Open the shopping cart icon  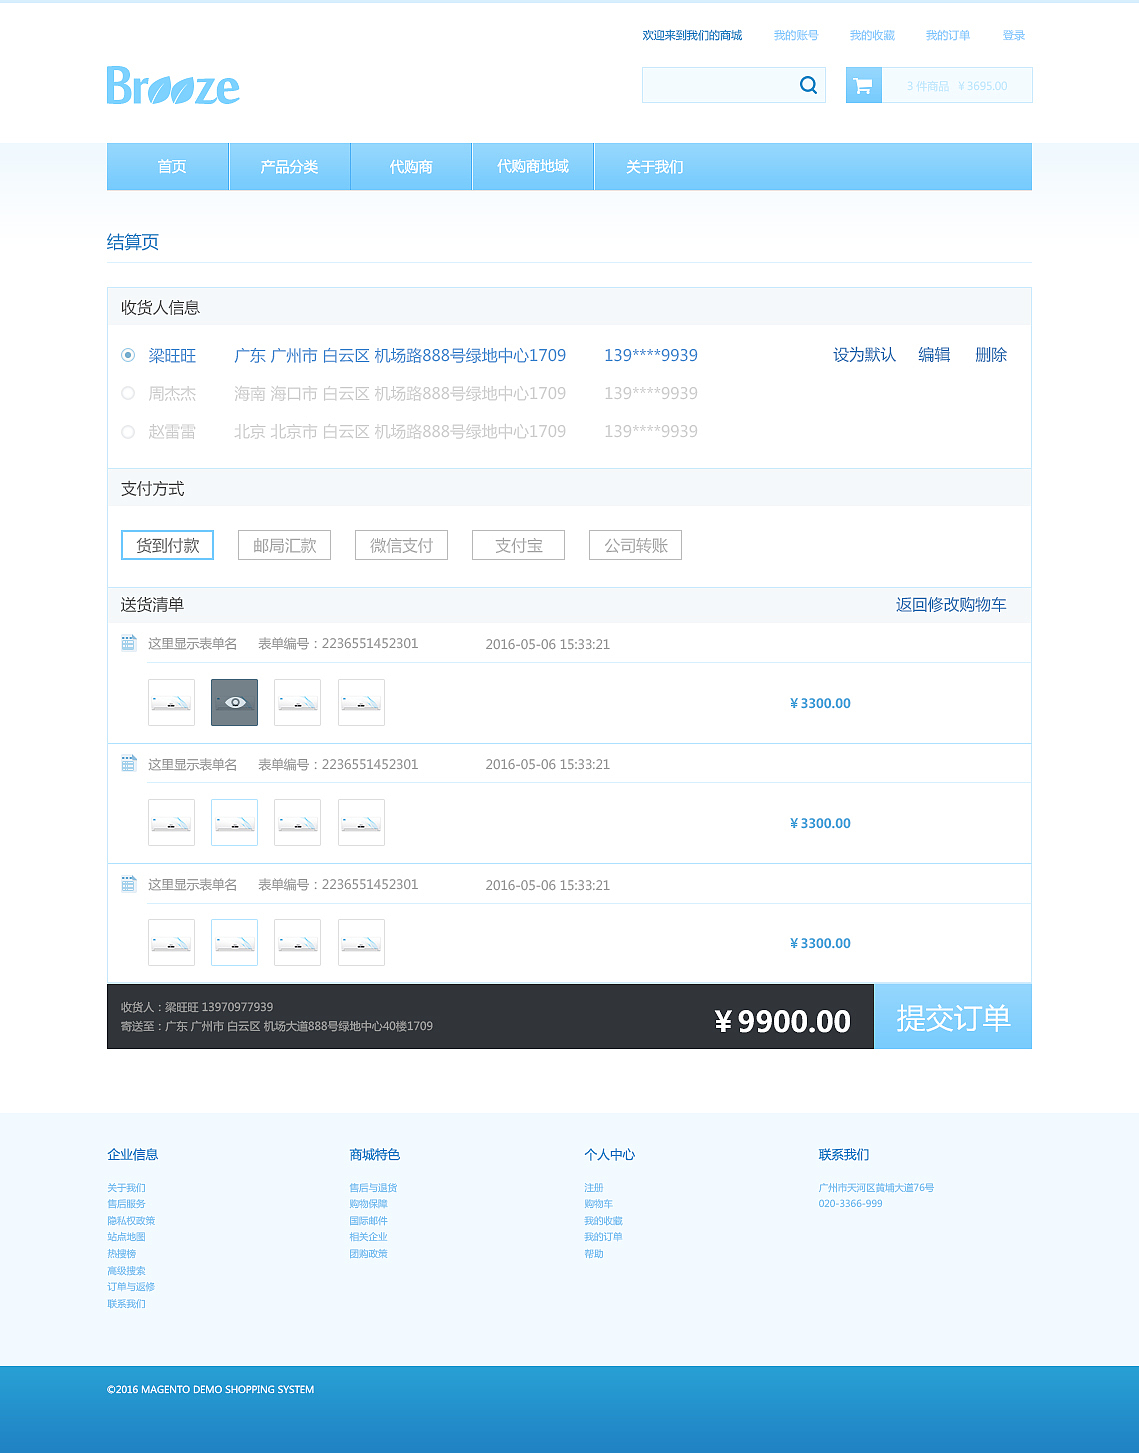point(863,85)
